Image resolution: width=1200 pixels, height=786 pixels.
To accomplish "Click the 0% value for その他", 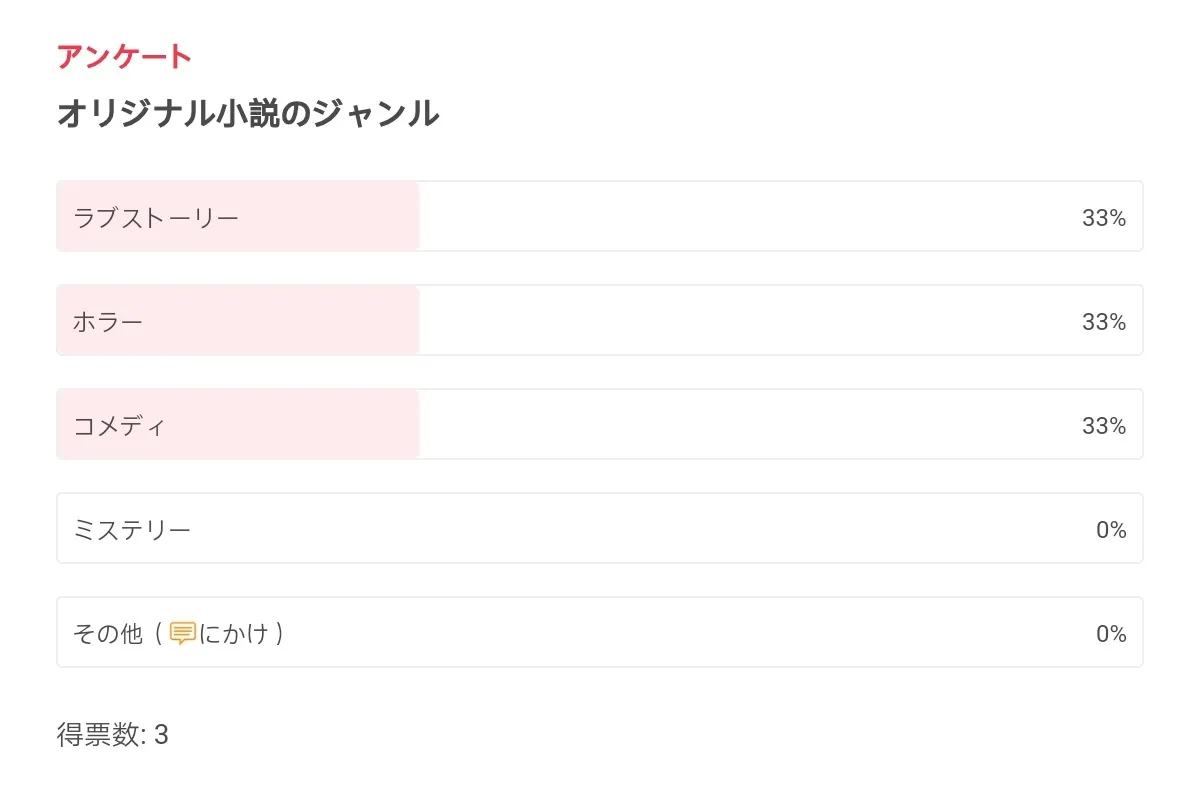I will point(1110,634).
